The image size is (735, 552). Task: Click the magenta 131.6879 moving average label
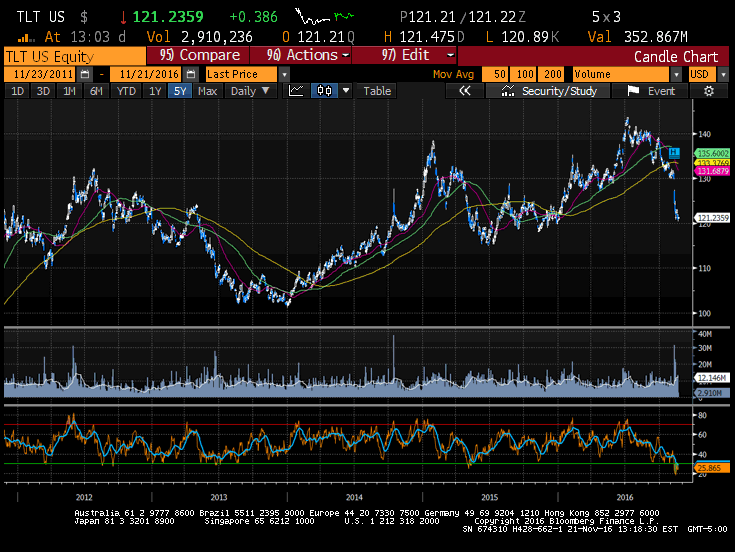713,171
